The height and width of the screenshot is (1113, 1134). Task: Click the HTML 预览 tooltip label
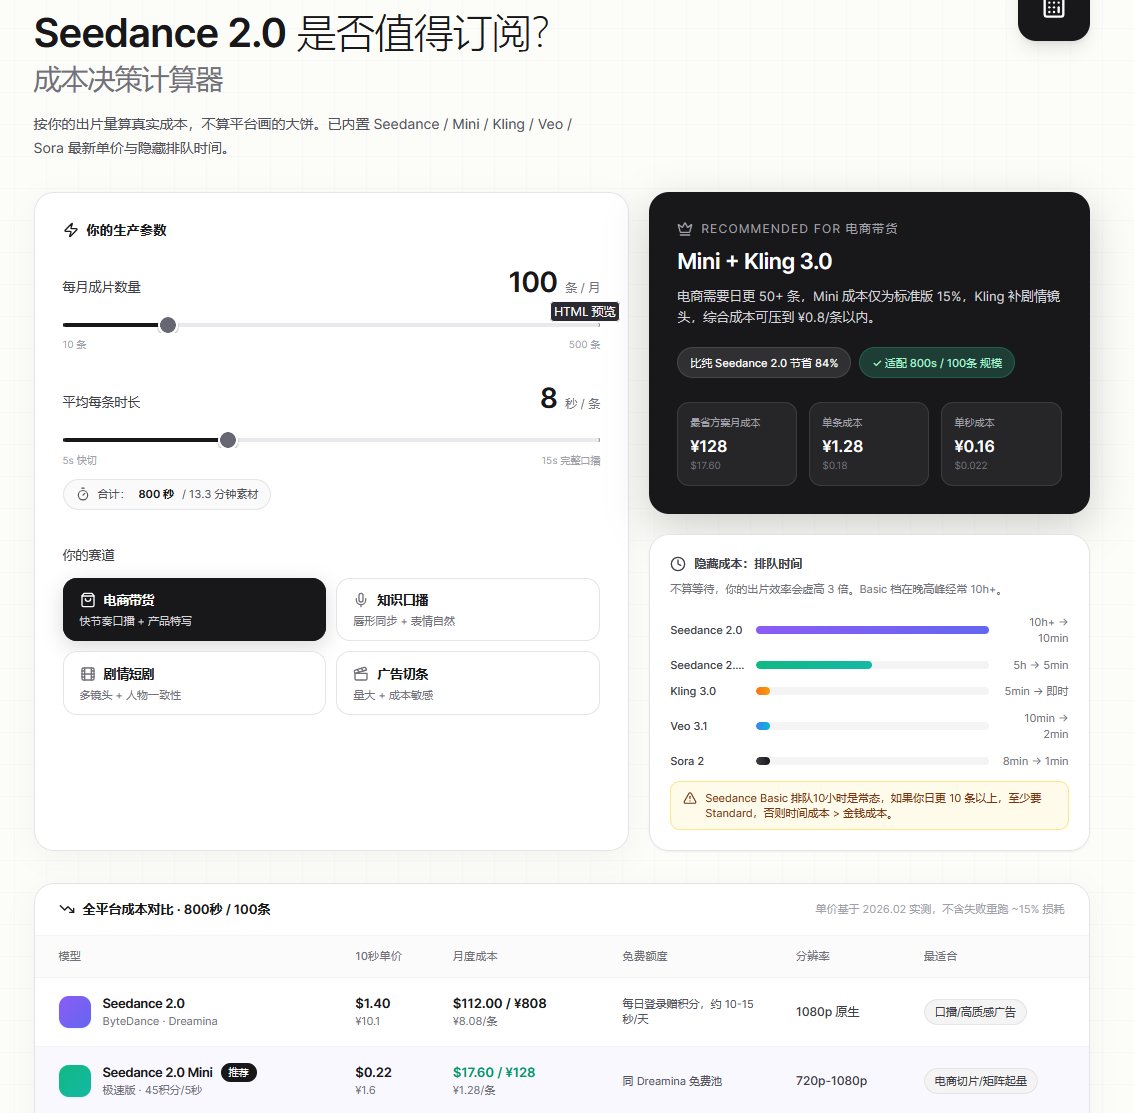(x=584, y=312)
